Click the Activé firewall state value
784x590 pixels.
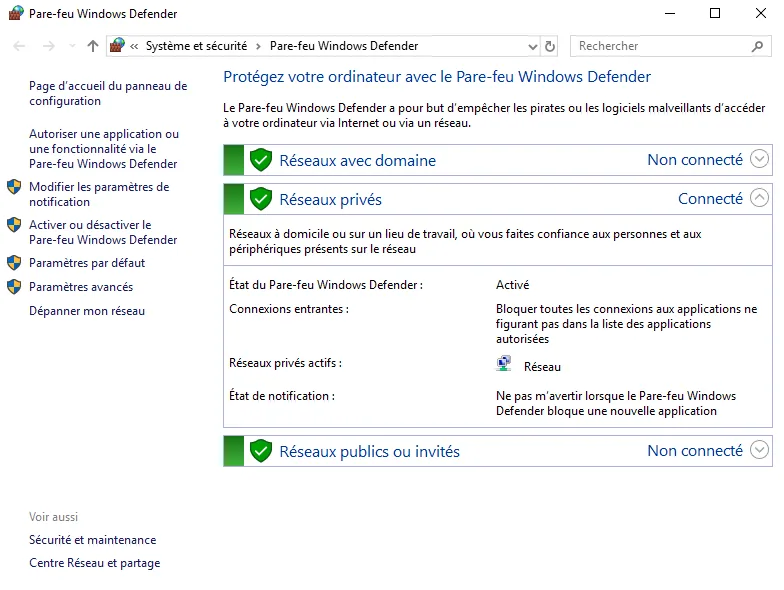coord(512,285)
